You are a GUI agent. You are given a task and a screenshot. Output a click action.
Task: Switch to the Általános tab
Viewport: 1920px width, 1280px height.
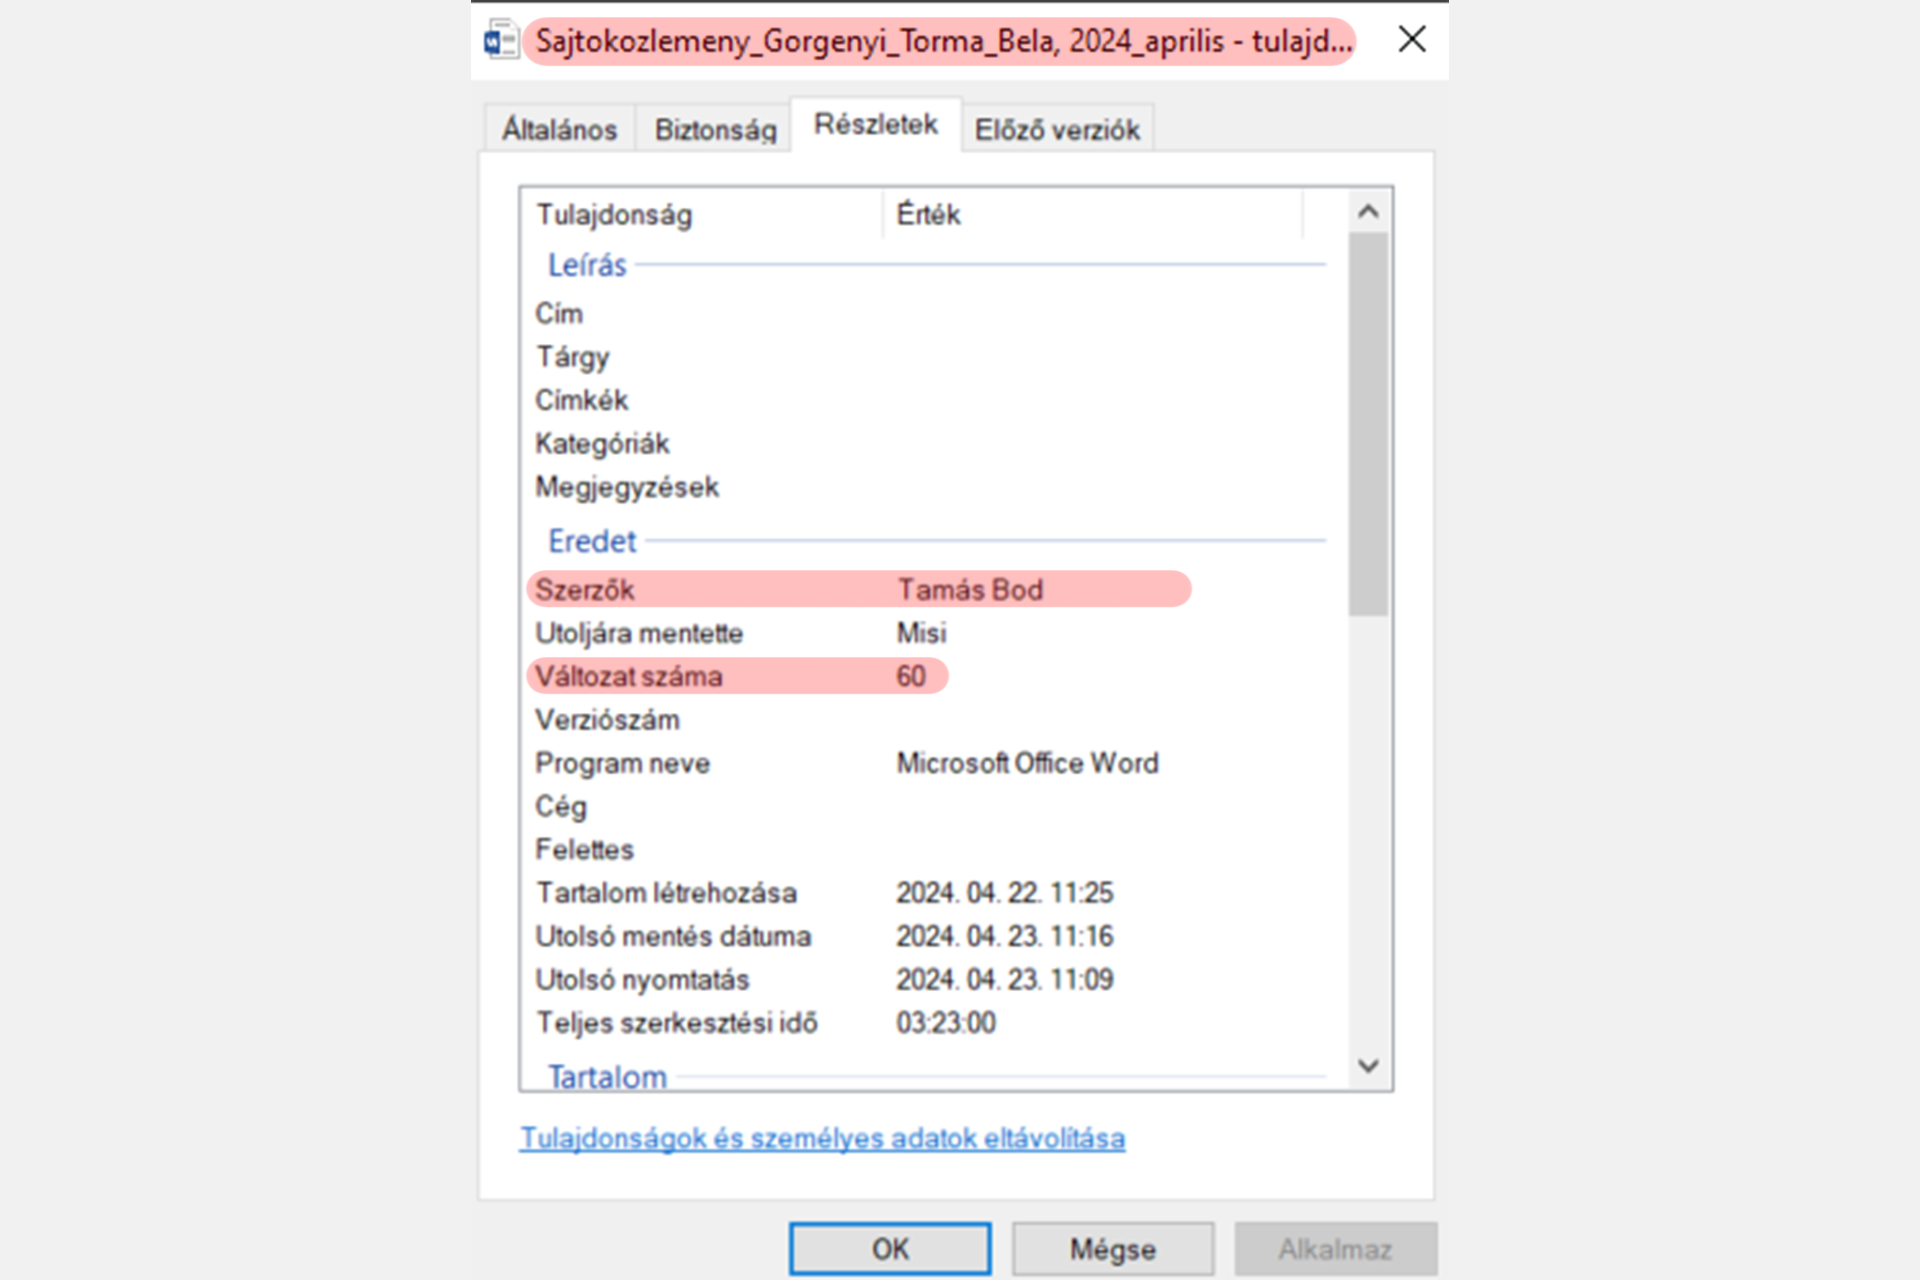pos(559,129)
